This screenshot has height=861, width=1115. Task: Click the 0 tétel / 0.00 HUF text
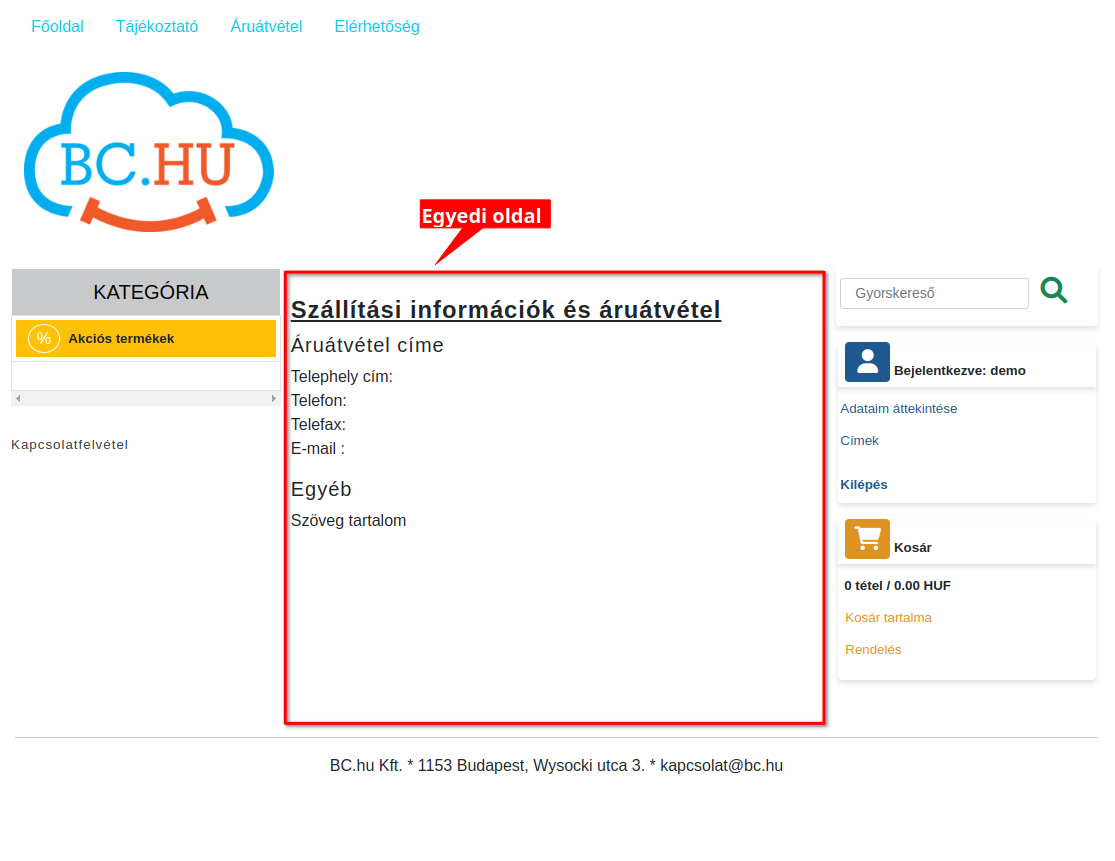pos(897,586)
